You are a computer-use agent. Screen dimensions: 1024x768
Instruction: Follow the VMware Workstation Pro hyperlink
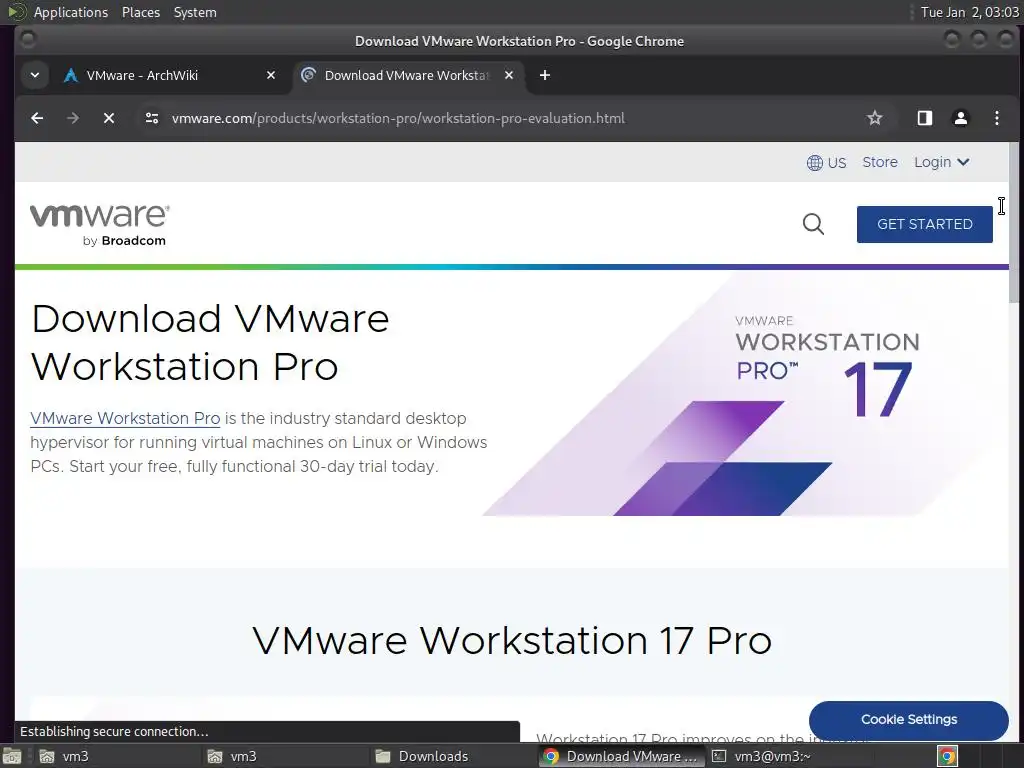[125, 418]
